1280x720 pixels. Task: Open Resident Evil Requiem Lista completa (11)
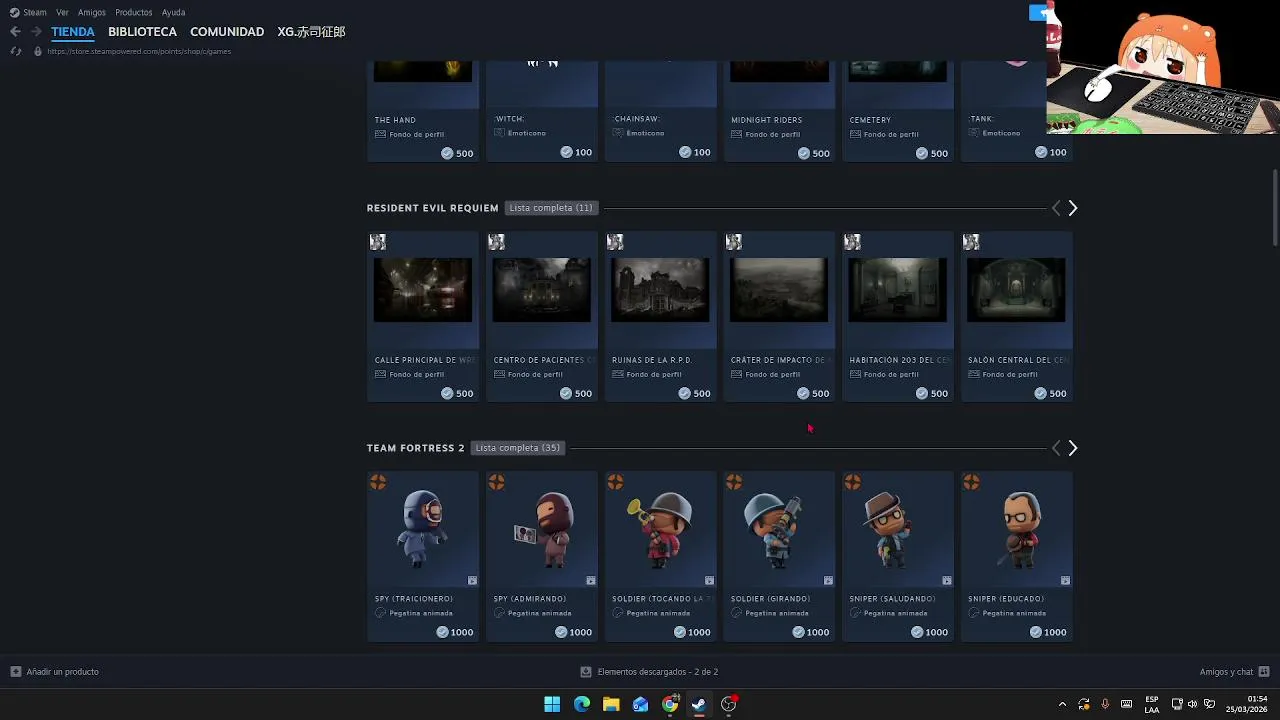551,208
